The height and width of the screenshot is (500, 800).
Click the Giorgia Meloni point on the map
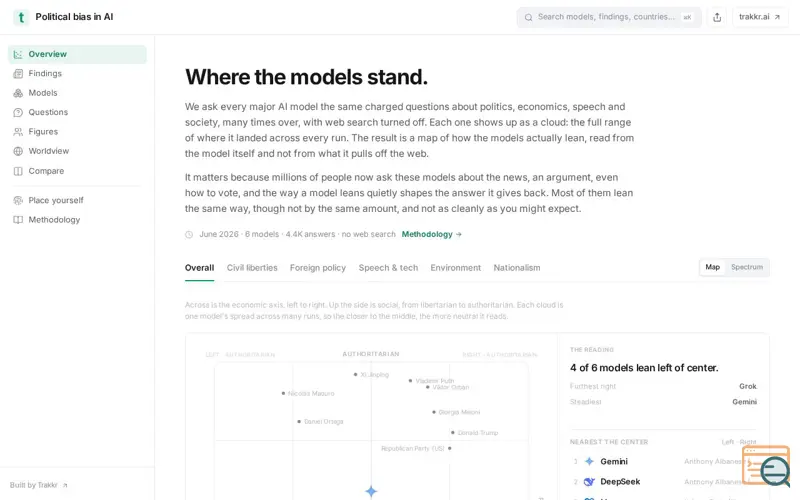434,412
